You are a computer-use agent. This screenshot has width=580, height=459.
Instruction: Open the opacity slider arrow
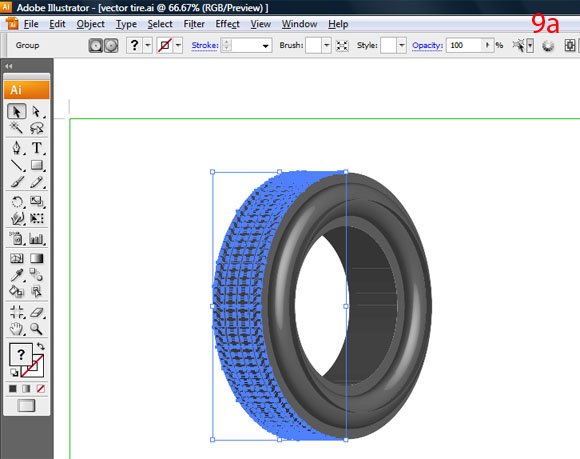point(488,45)
